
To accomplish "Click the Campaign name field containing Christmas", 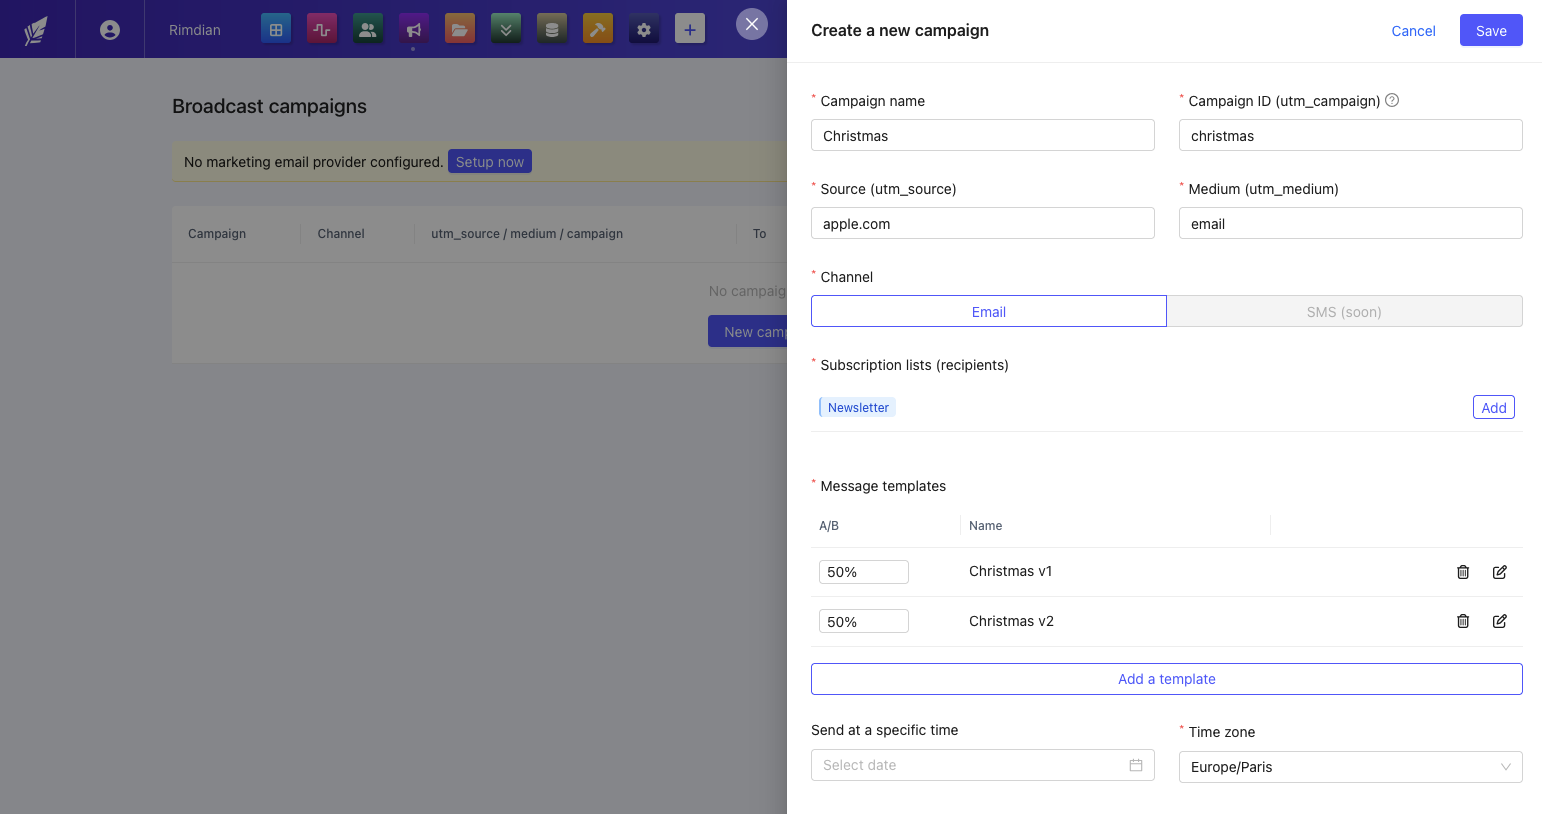I will pyautogui.click(x=983, y=135).
